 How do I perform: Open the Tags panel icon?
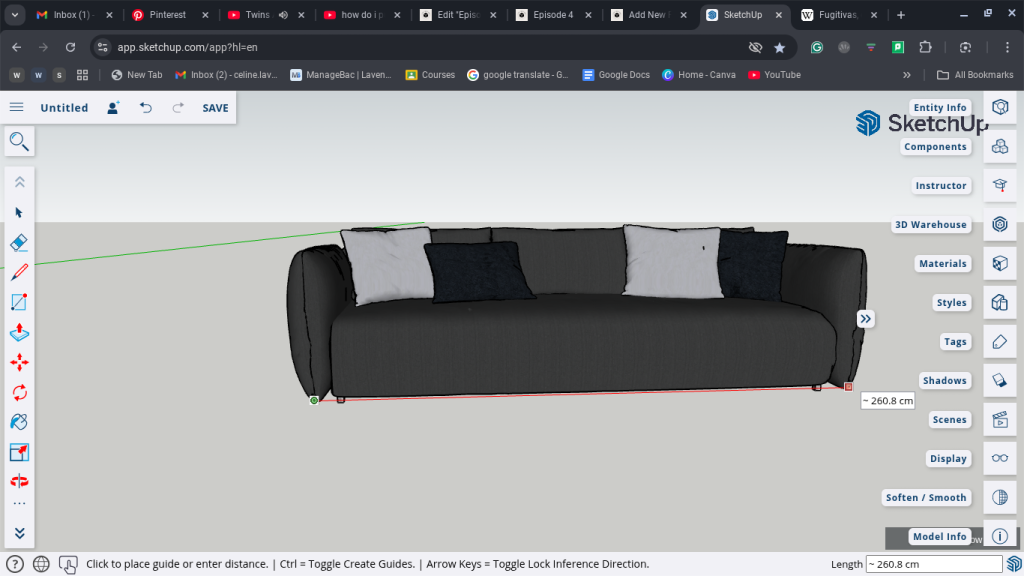(999, 342)
